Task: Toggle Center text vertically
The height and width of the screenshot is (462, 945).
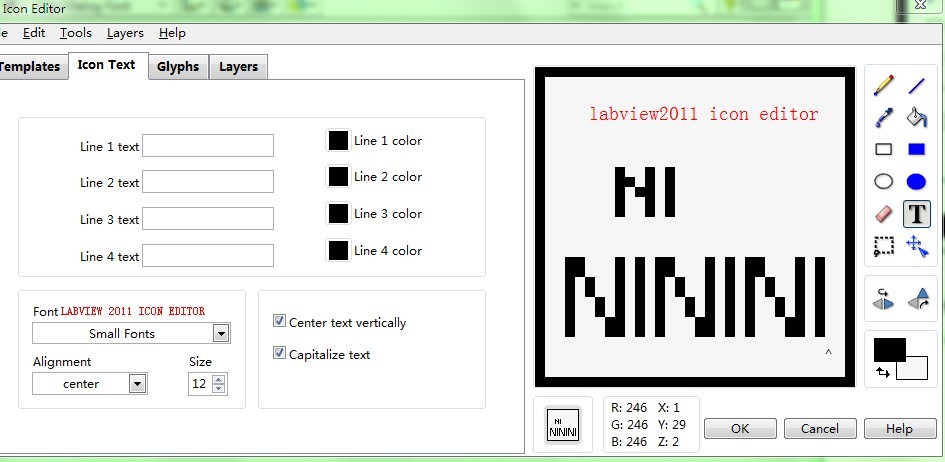Action: pyautogui.click(x=279, y=321)
